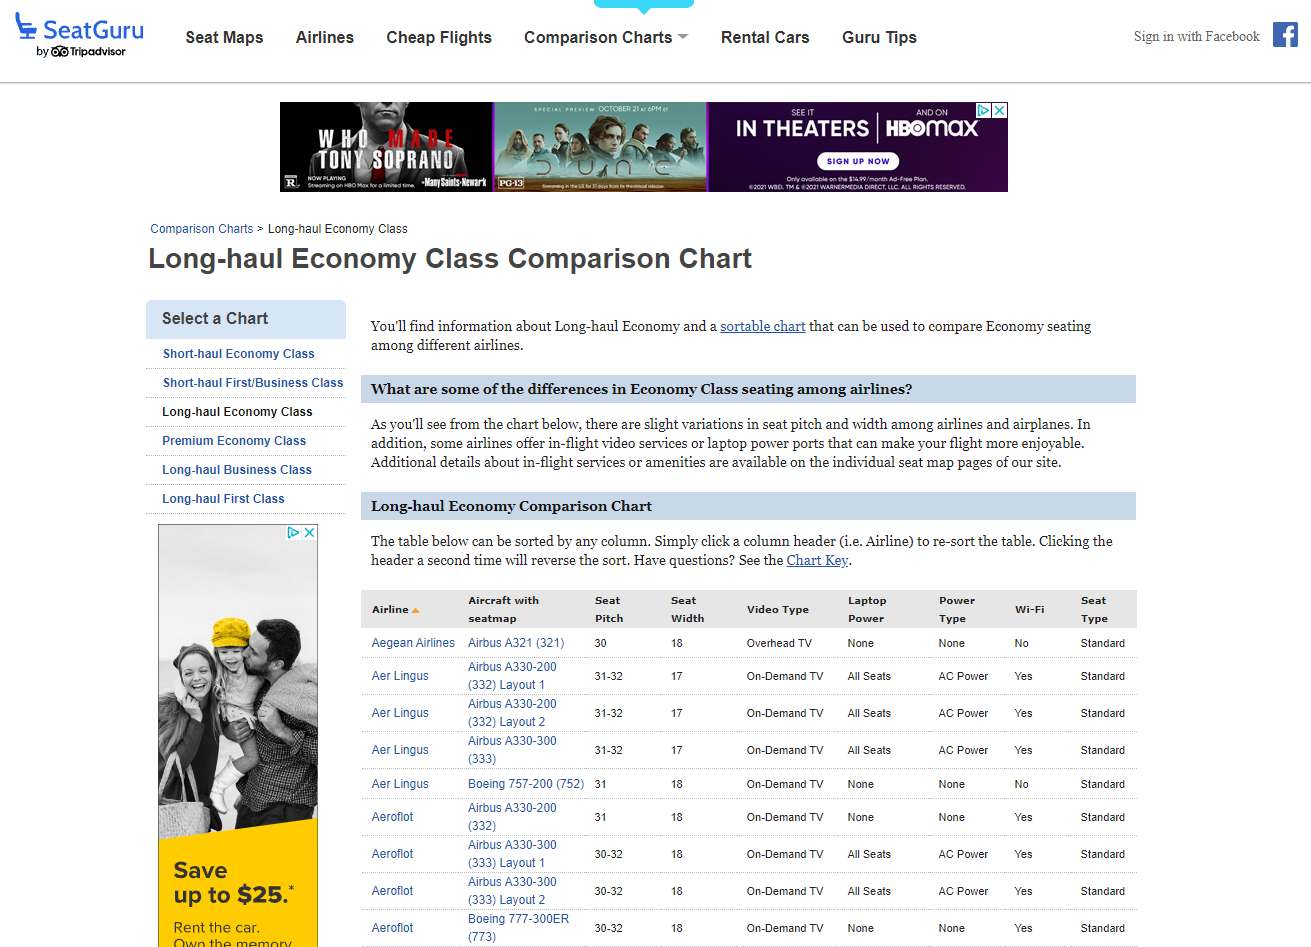Click the Tony Soprano ad image
This screenshot has height=947, width=1311.
[386, 147]
